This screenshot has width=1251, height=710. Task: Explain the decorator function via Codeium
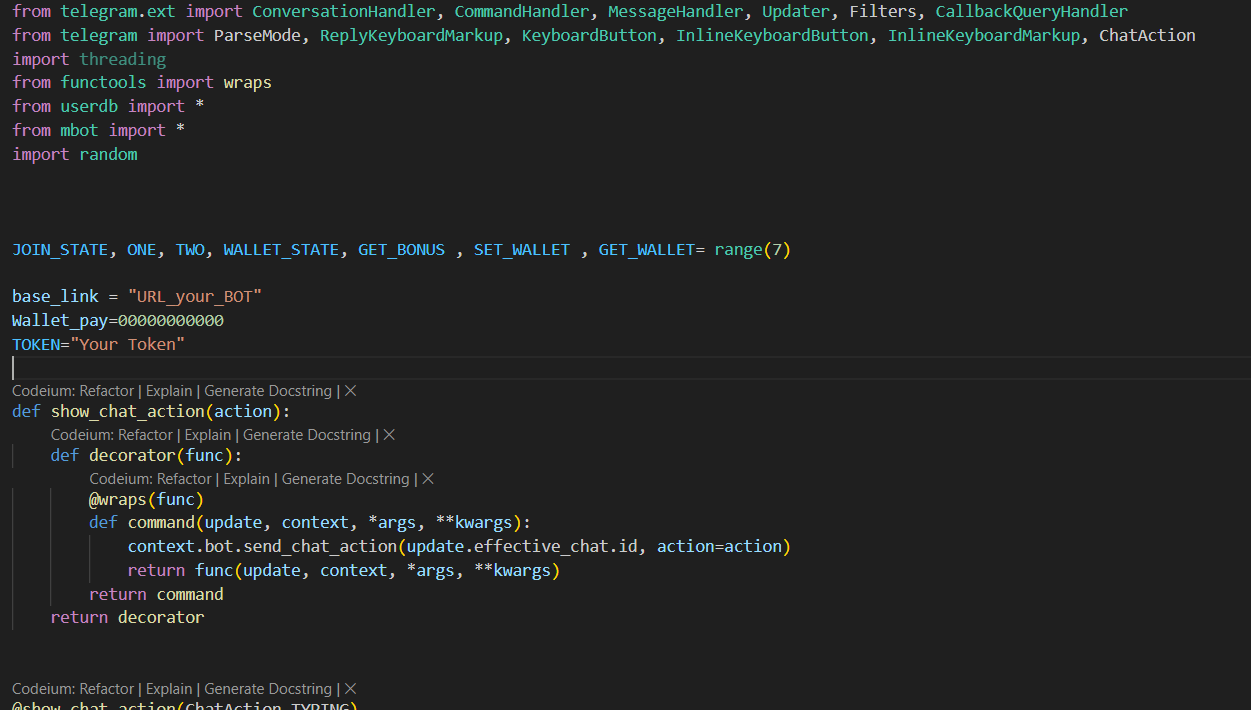tap(208, 435)
